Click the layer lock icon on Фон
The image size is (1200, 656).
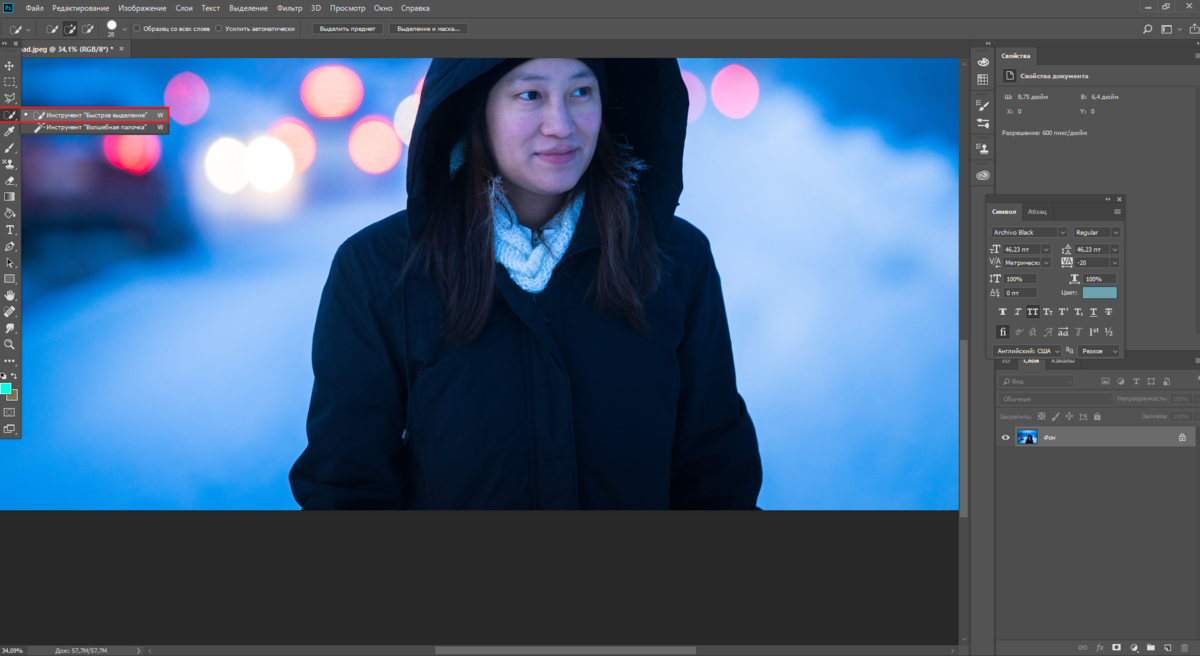pos(1182,437)
